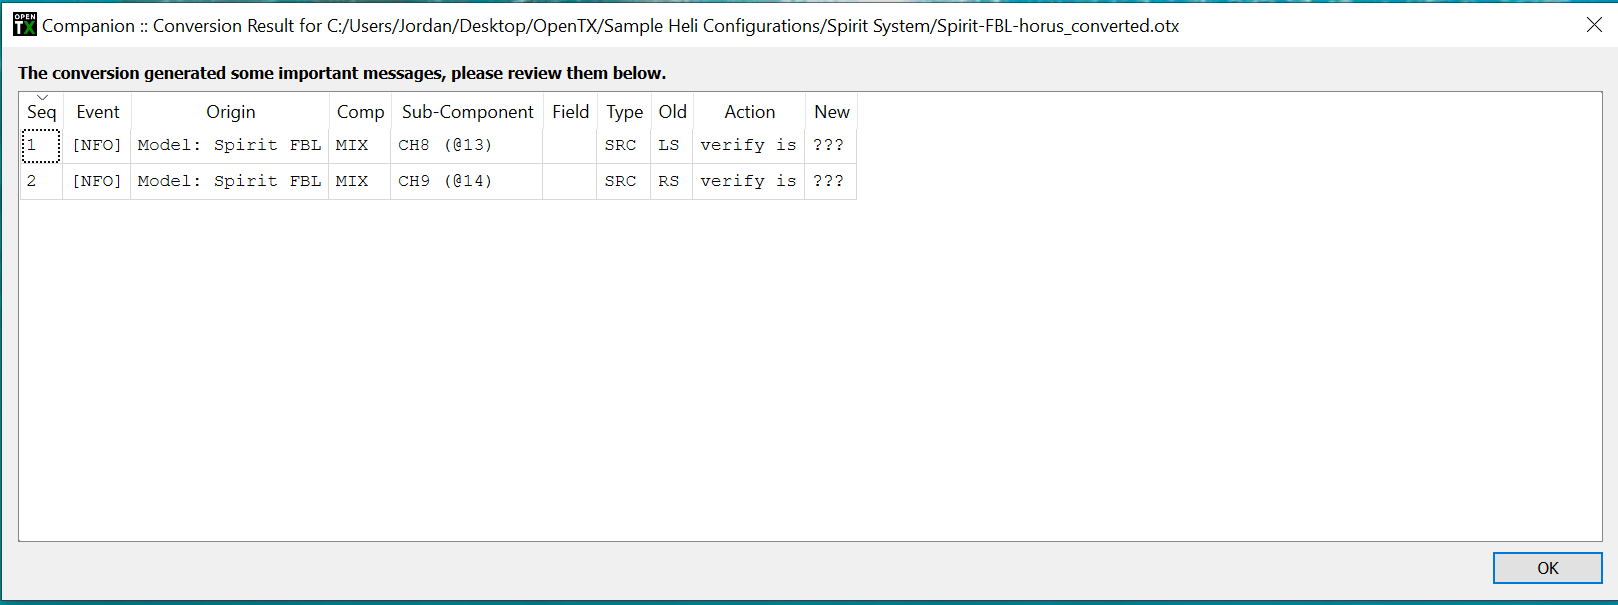
Task: Click the LS old value cell
Action: pos(671,146)
